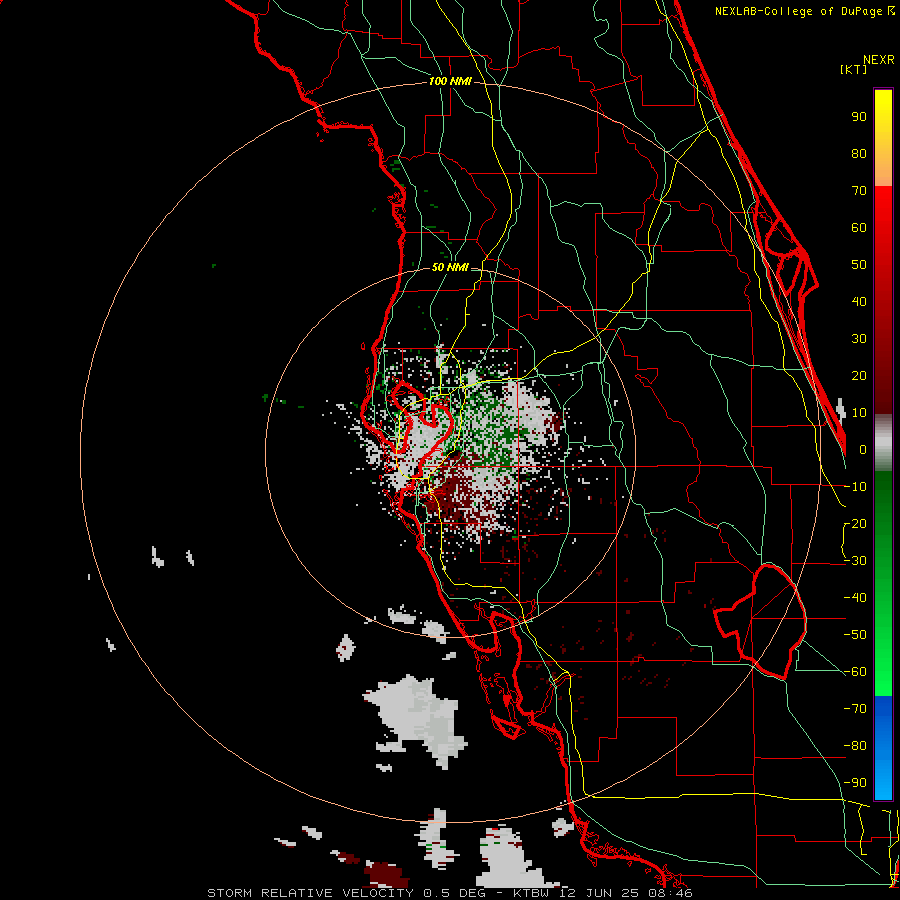900x900 pixels.
Task: Click the "-50" scale value
Action: tap(855, 635)
